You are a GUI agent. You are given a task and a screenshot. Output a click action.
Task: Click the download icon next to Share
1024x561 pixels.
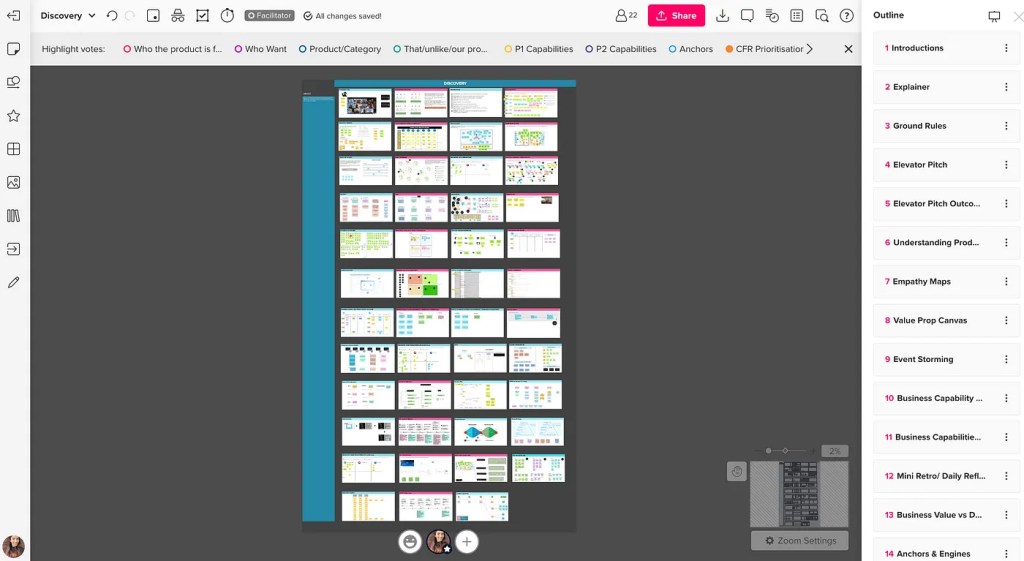pyautogui.click(x=723, y=16)
